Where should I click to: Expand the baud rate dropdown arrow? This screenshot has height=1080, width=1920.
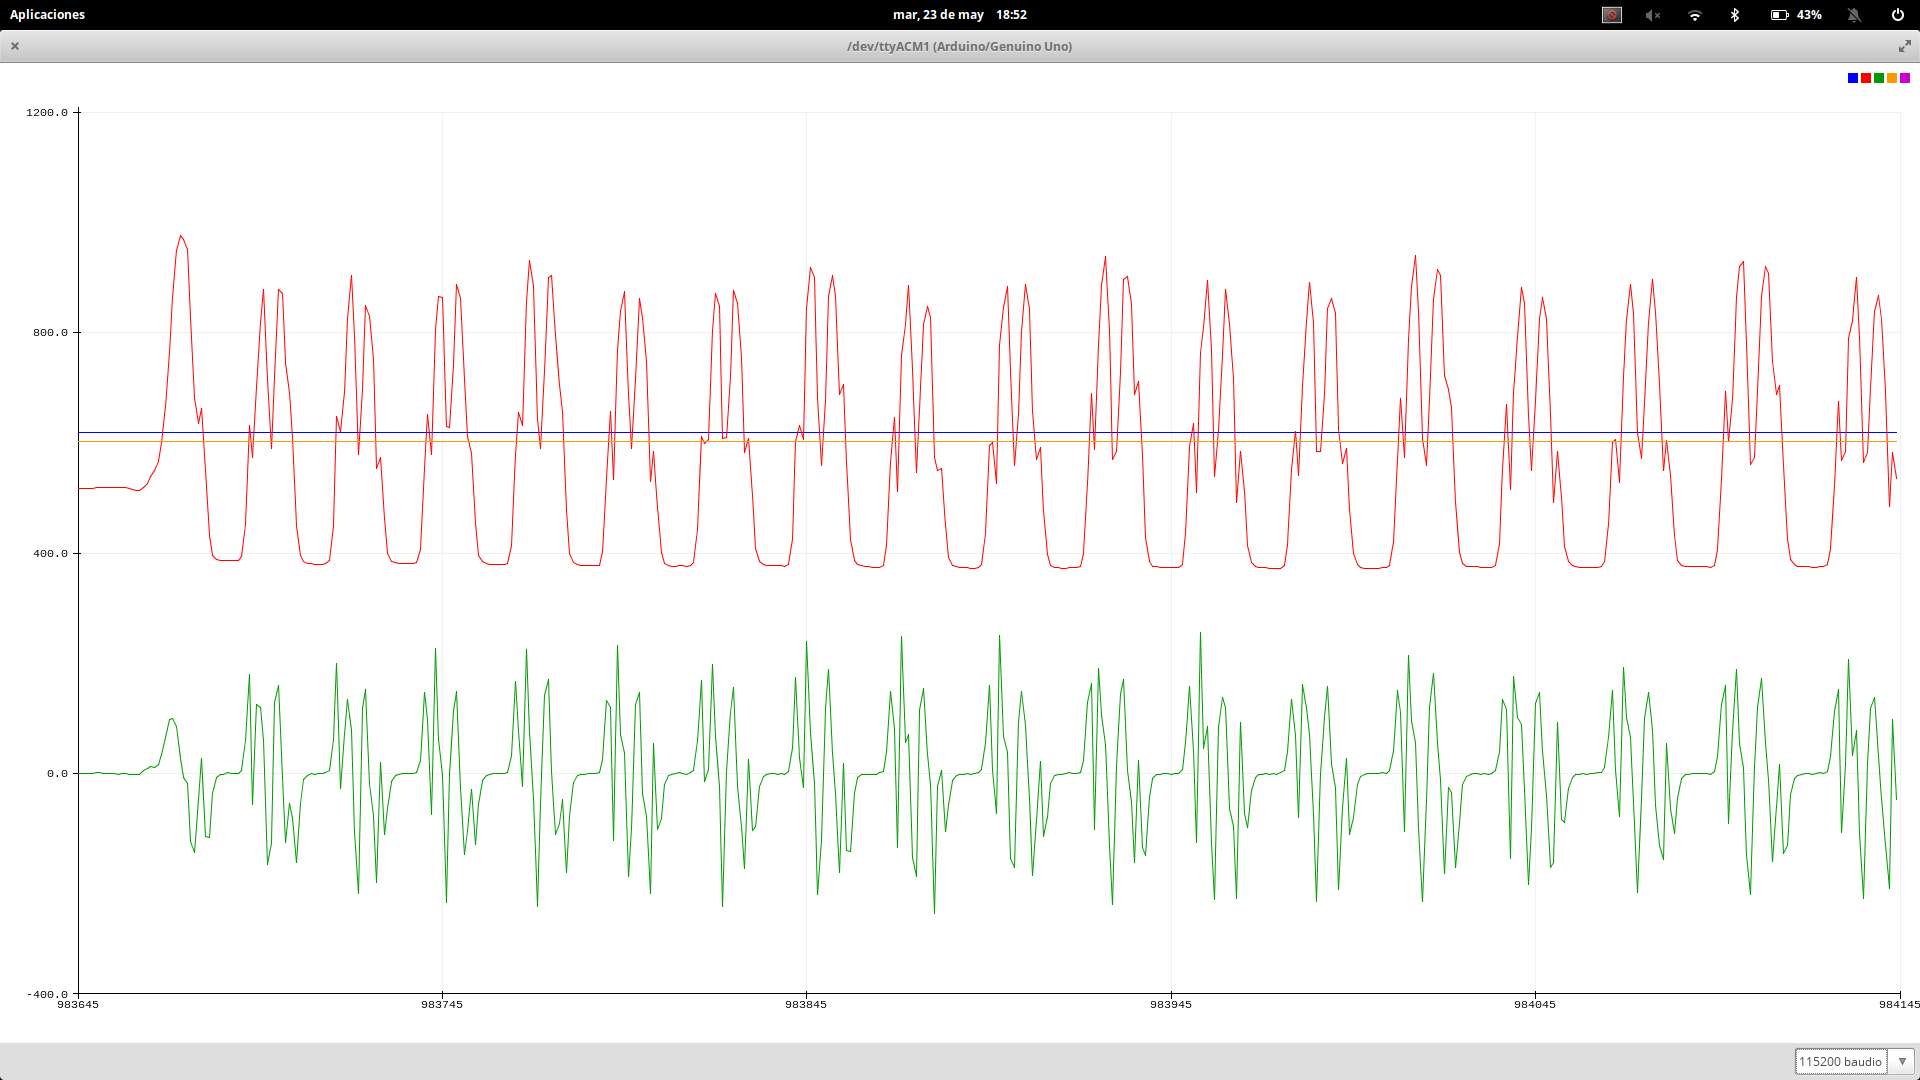point(1902,1062)
